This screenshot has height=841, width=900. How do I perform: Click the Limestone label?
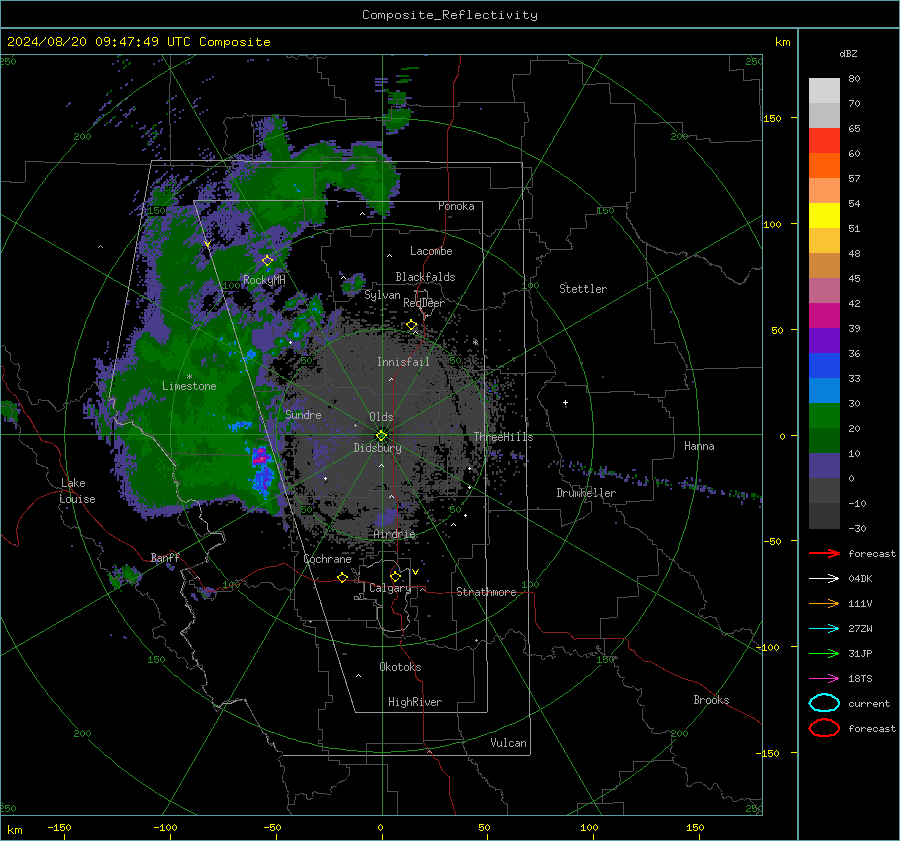189,386
